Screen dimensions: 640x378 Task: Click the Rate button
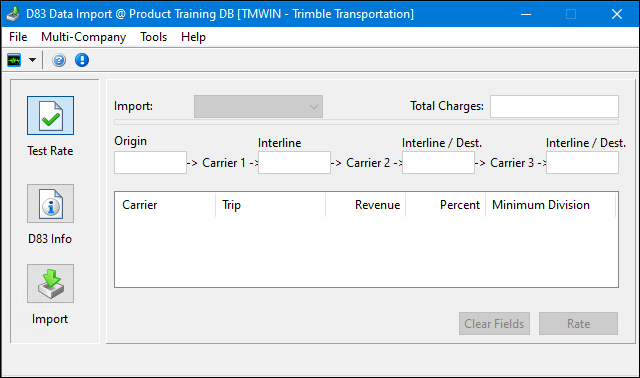click(578, 324)
